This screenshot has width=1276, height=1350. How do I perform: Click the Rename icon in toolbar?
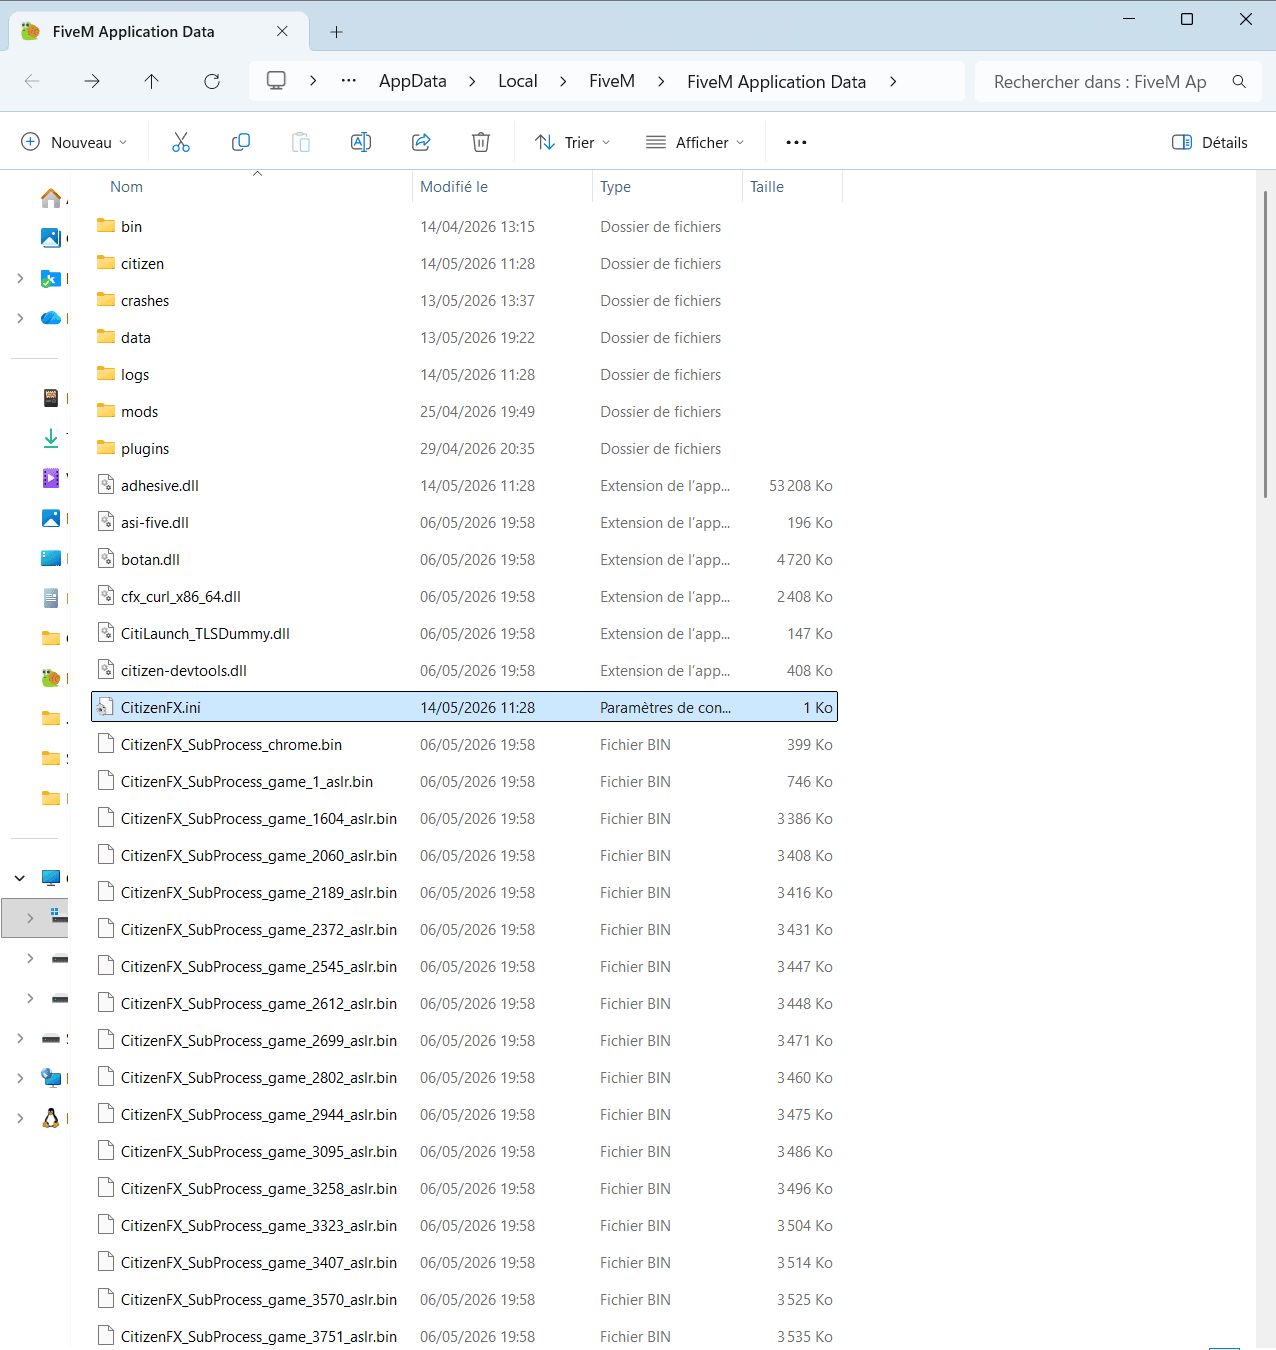pos(361,142)
